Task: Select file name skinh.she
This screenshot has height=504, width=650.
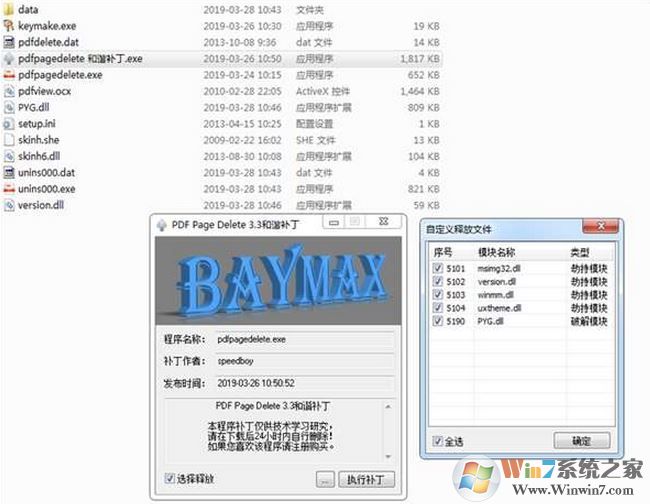Action: click(x=38, y=140)
